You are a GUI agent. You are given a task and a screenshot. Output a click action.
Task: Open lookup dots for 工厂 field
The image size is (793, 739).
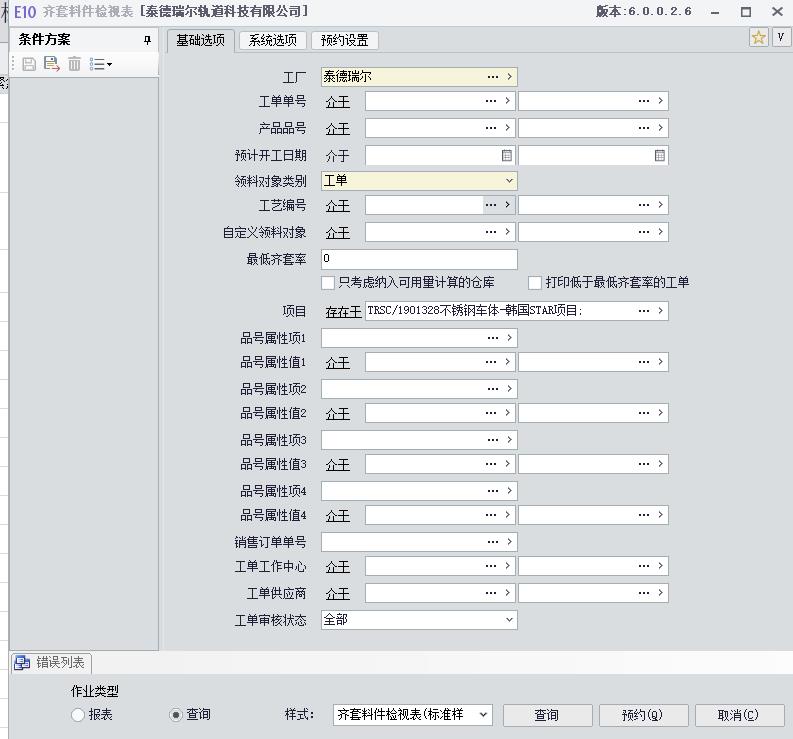(x=493, y=77)
